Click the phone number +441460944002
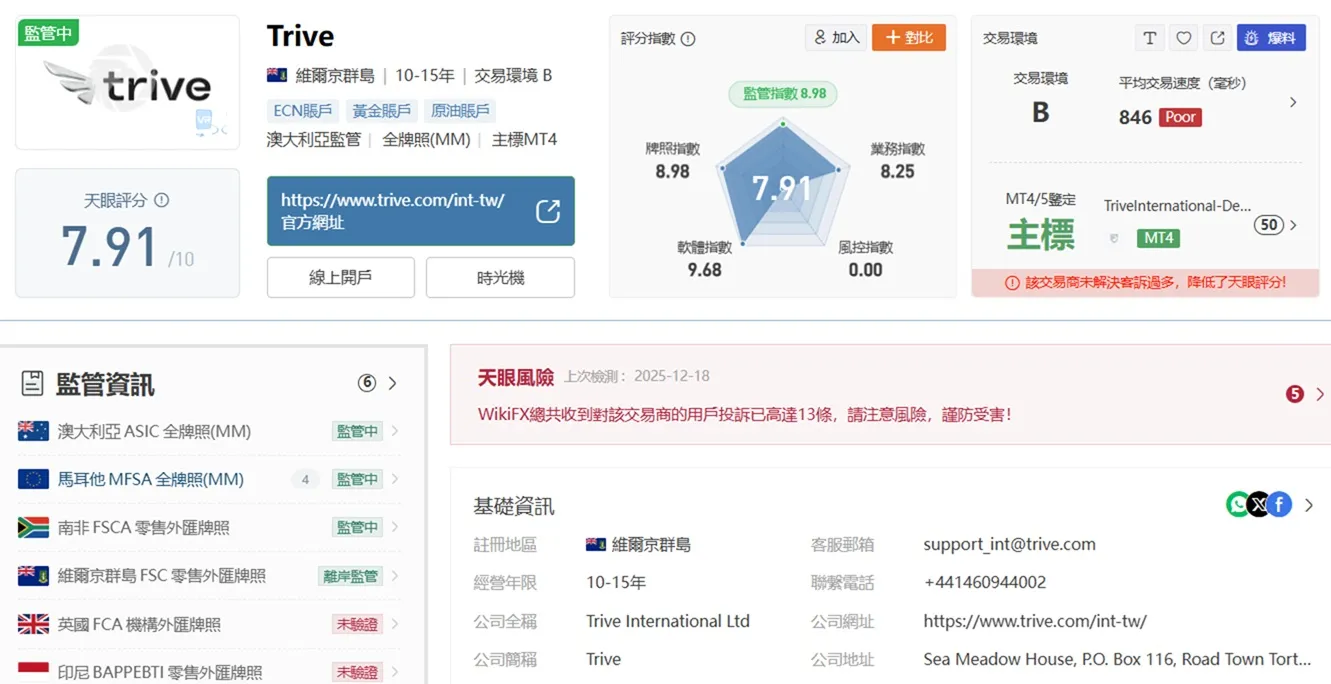This screenshot has width=1331, height=684. (984, 582)
